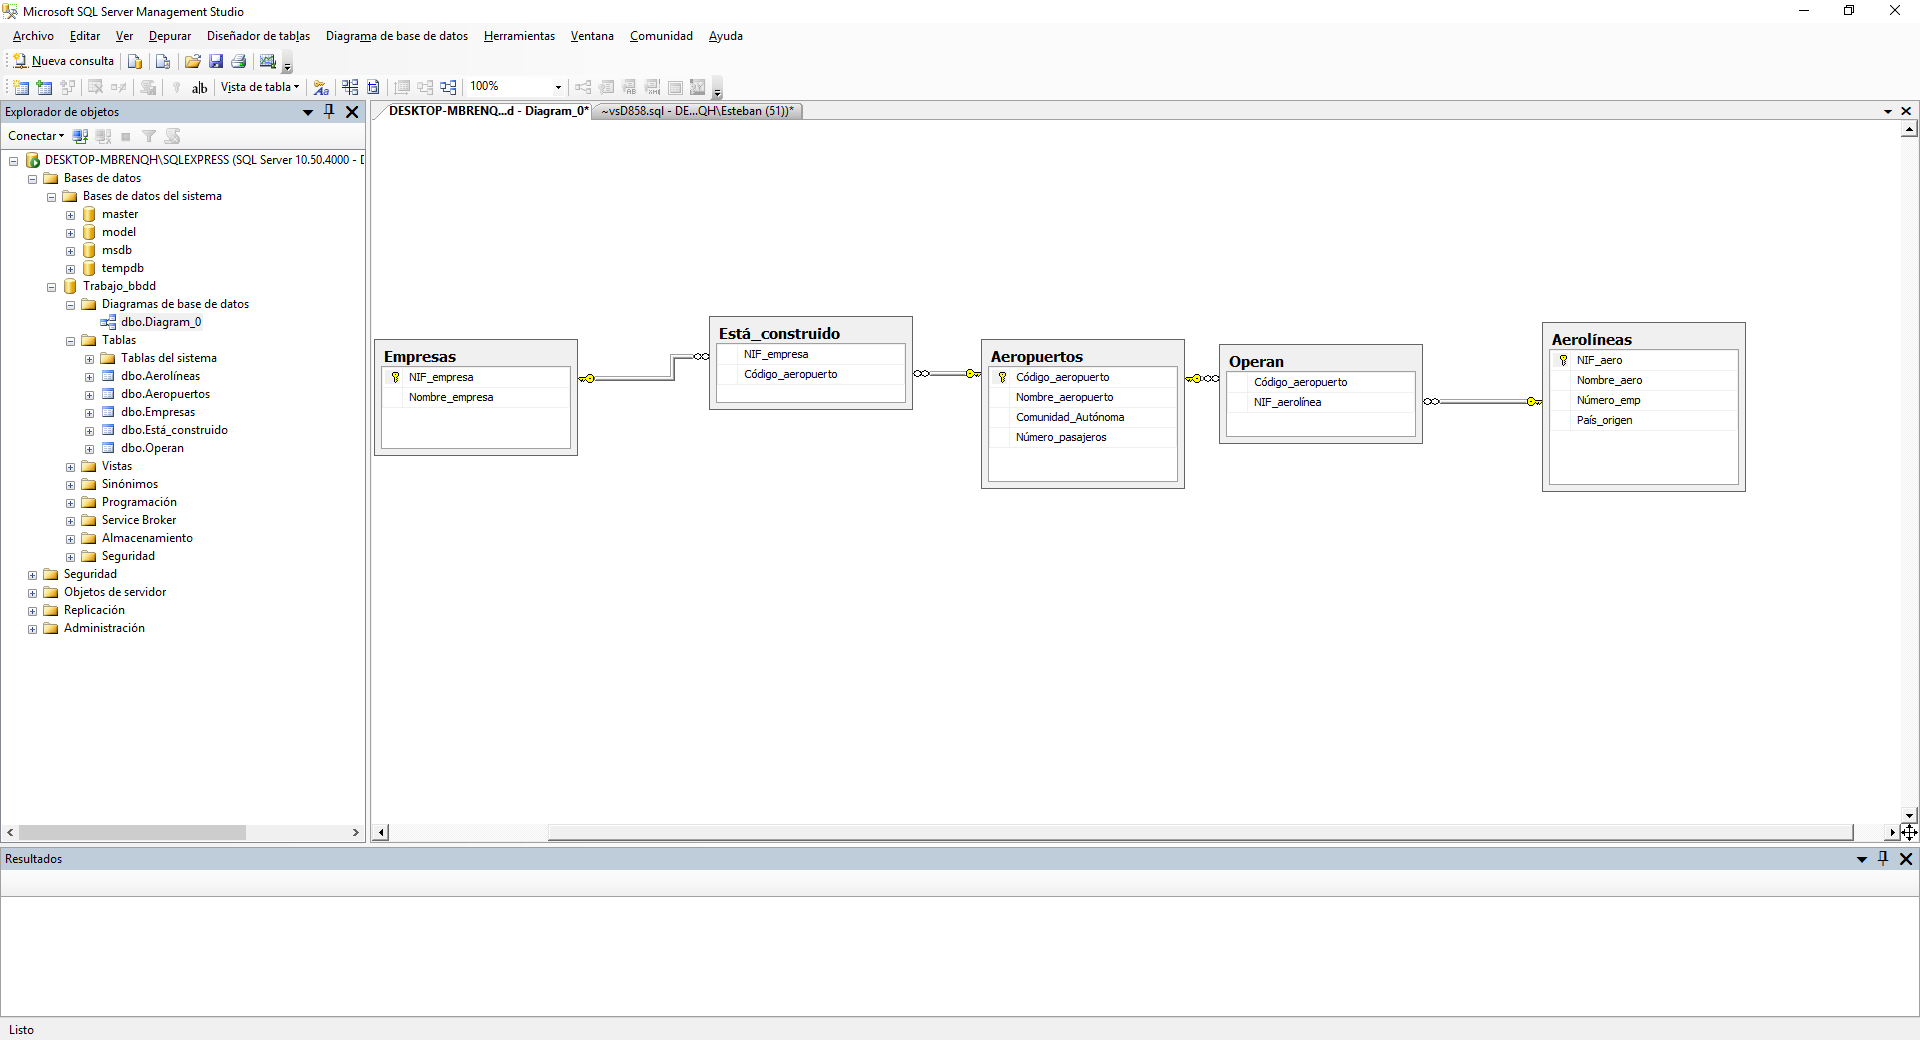Open the Herramientas menu
Image resolution: width=1920 pixels, height=1040 pixels.
point(519,36)
